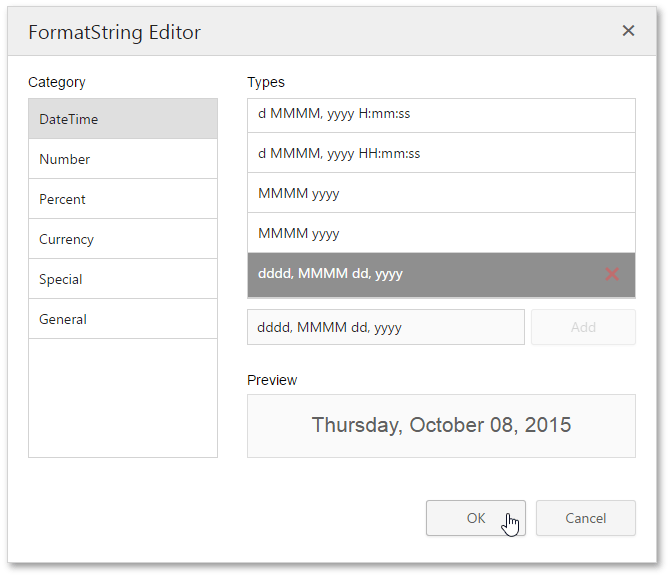Select the d MMMM, yyyy H:mm:ss format
670x577 pixels.
pos(440,114)
